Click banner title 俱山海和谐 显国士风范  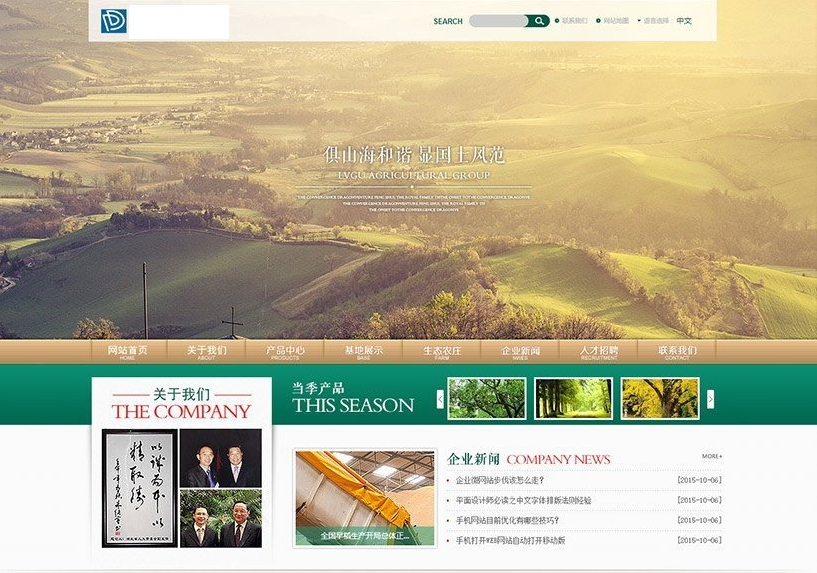414,155
